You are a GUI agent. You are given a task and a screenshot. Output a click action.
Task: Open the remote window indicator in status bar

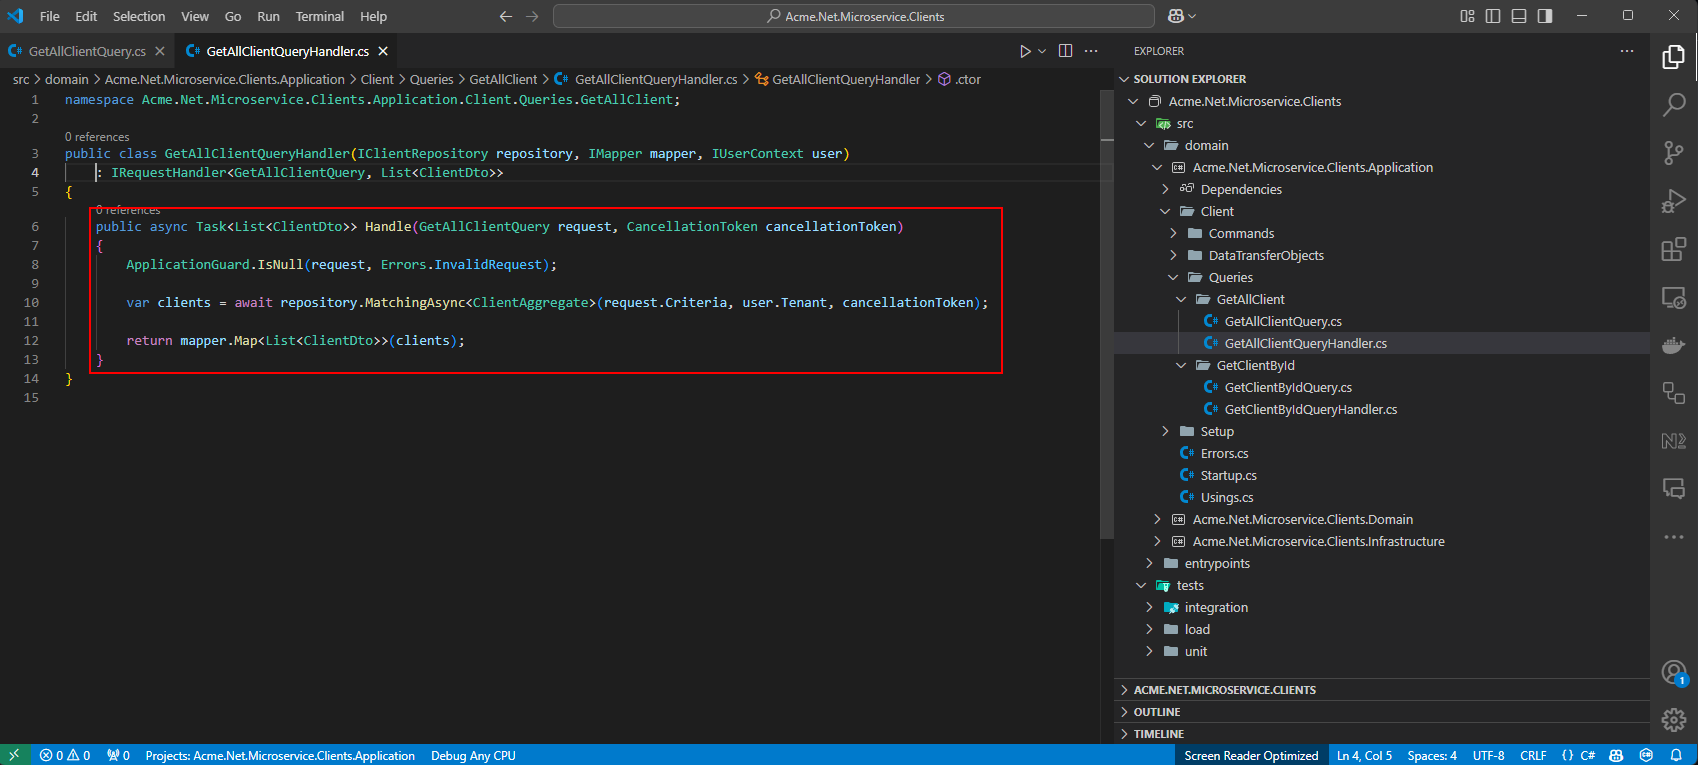click(x=14, y=755)
